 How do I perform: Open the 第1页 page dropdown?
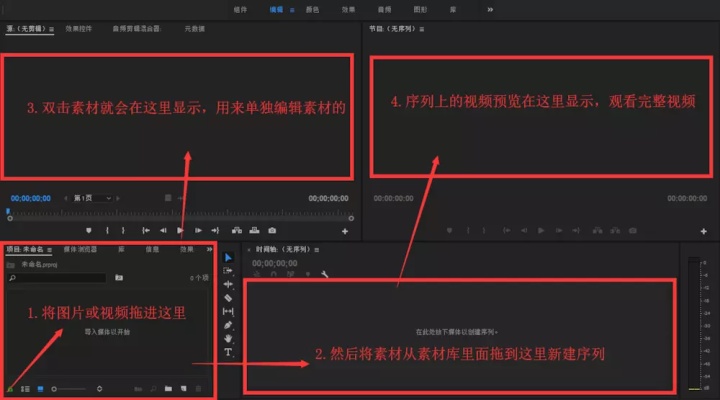[93, 198]
